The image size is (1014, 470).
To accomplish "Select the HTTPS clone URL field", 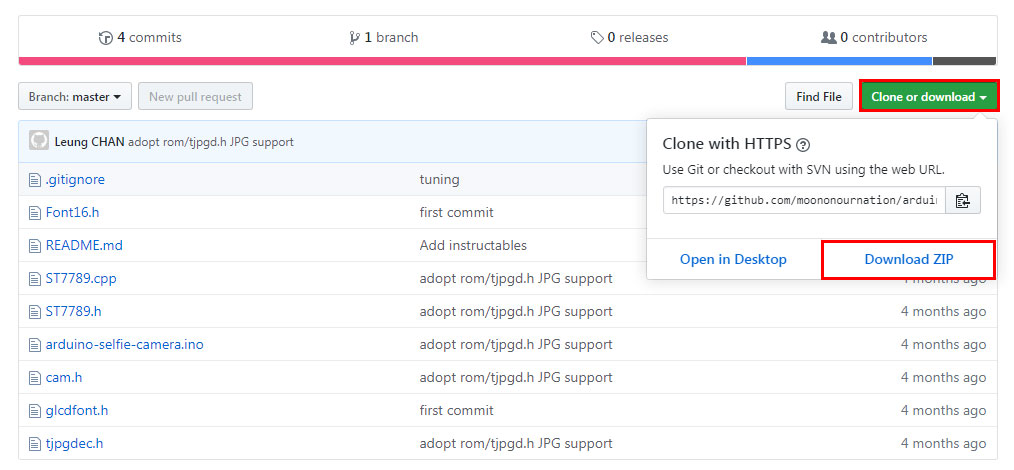I will pos(803,200).
